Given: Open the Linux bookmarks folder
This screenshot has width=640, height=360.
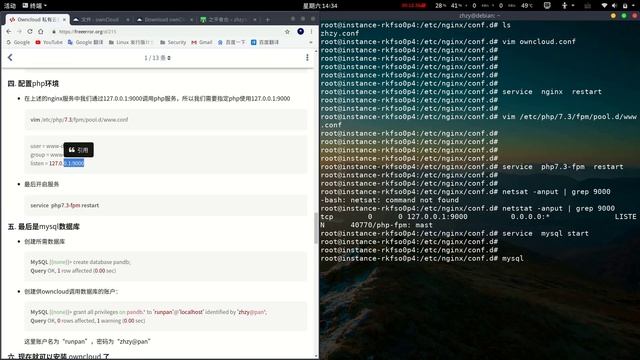Looking at the screenshot, I should tap(131, 42).
